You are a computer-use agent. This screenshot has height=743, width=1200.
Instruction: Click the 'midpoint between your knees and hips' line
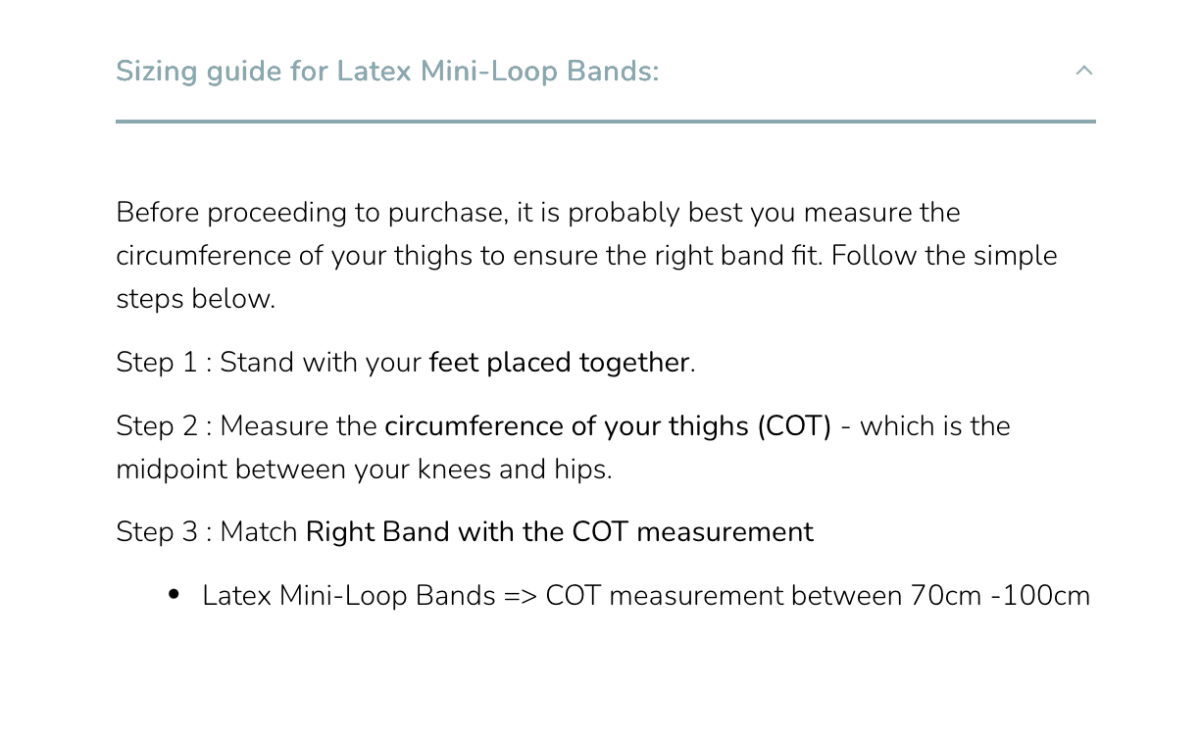(x=364, y=470)
